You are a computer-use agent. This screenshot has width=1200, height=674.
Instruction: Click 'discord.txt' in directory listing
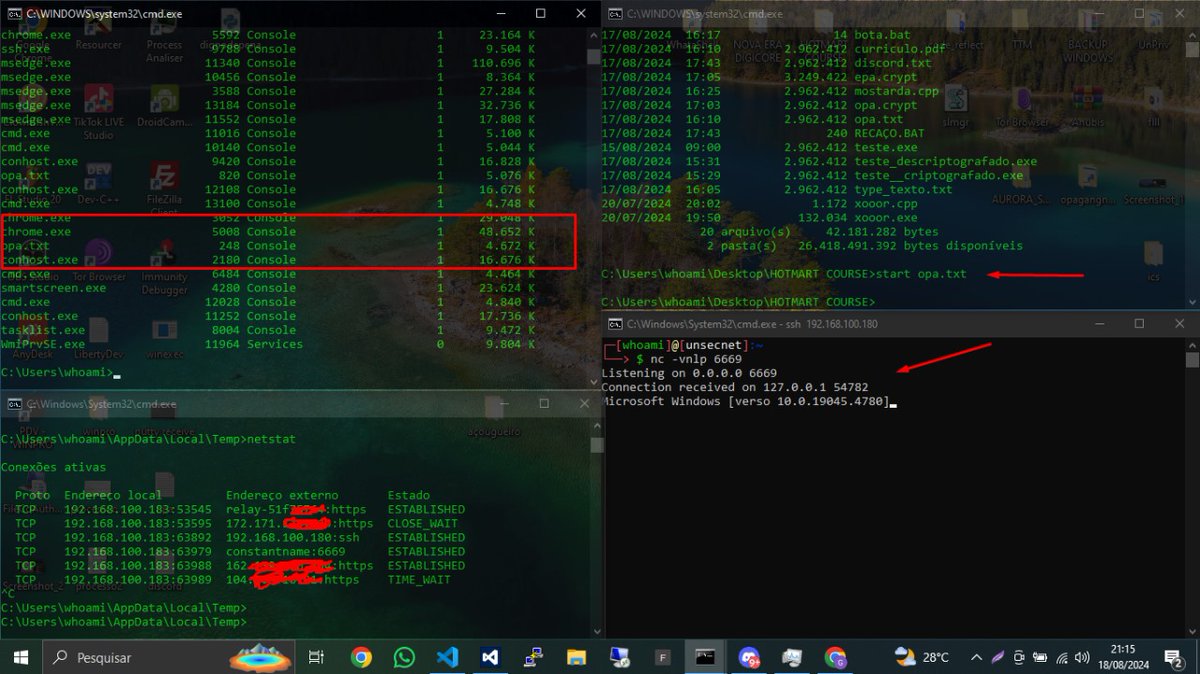tap(893, 62)
